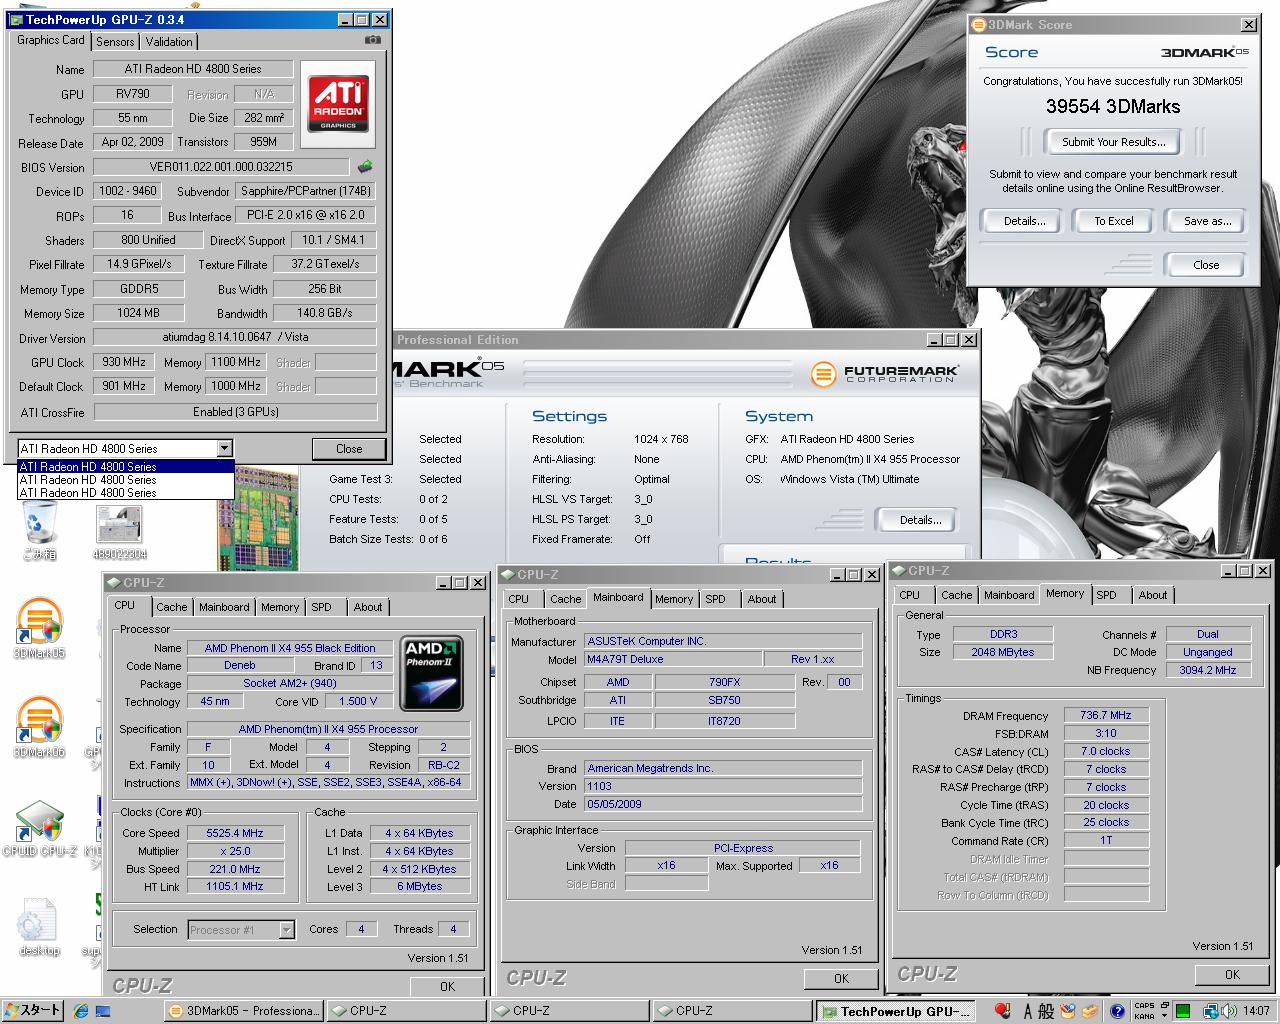
Task: Click the green CPU meter tray icon
Action: [x=1183, y=1011]
